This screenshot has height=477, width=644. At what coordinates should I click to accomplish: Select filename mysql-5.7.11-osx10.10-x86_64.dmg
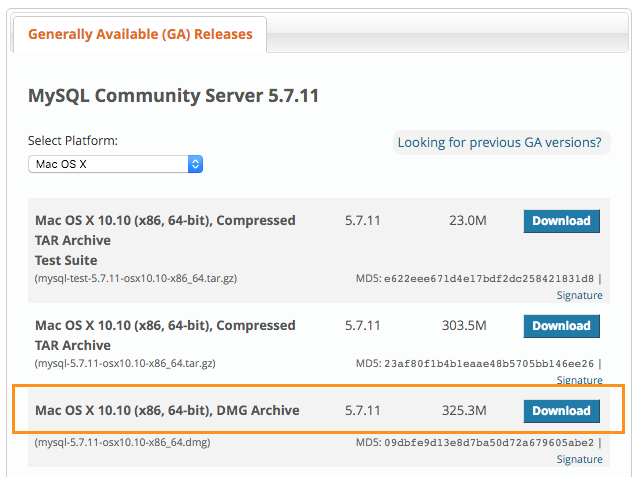tap(122, 442)
